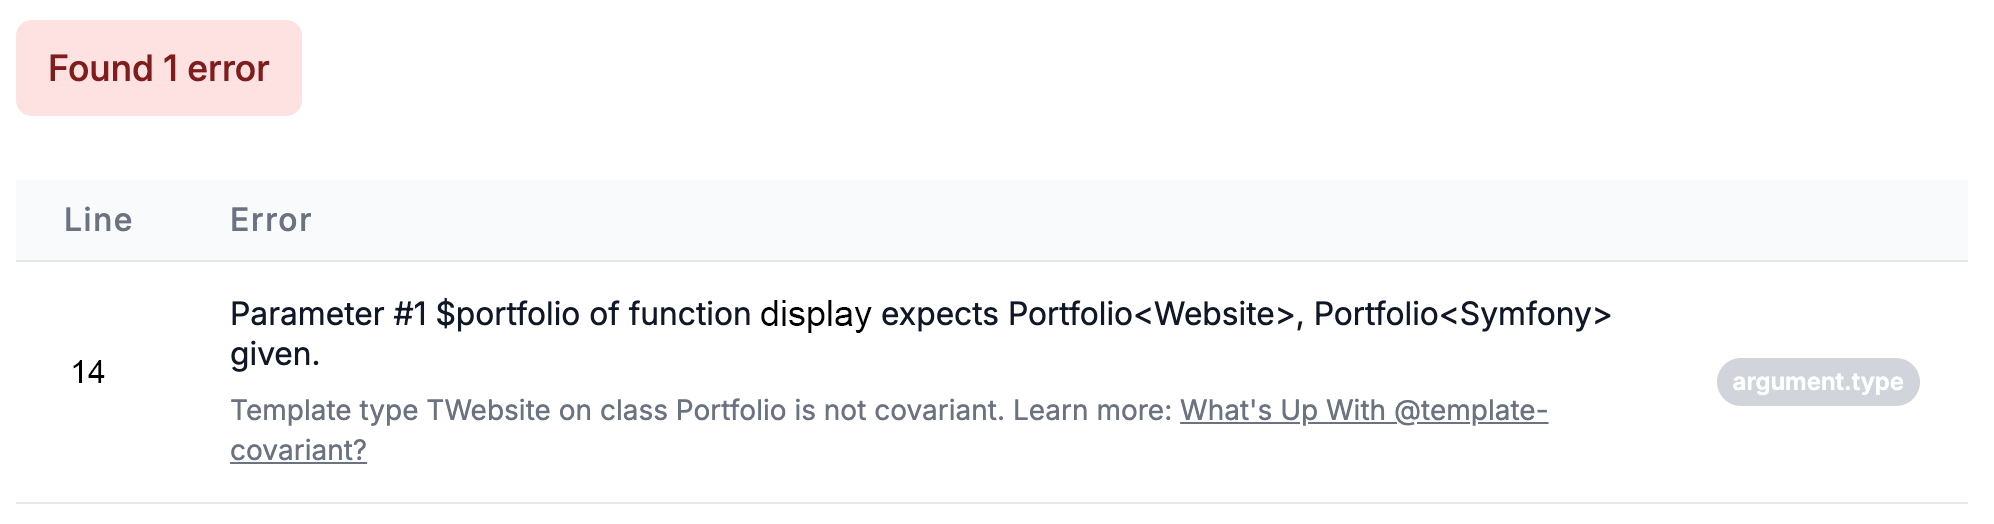Click the Portfolio<Symfony> given type text
The width and height of the screenshot is (1994, 524).
1463,314
